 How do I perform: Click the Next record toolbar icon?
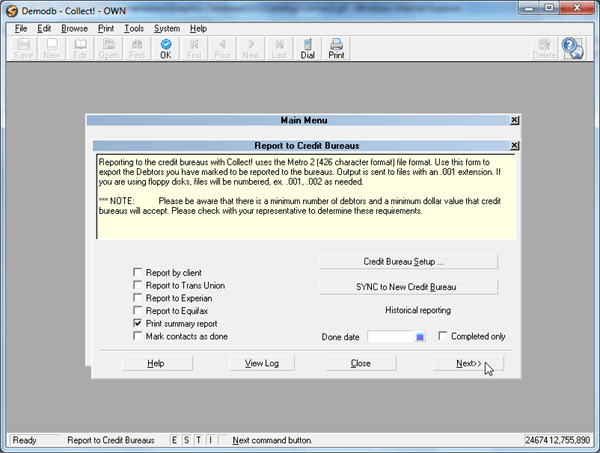(x=251, y=49)
